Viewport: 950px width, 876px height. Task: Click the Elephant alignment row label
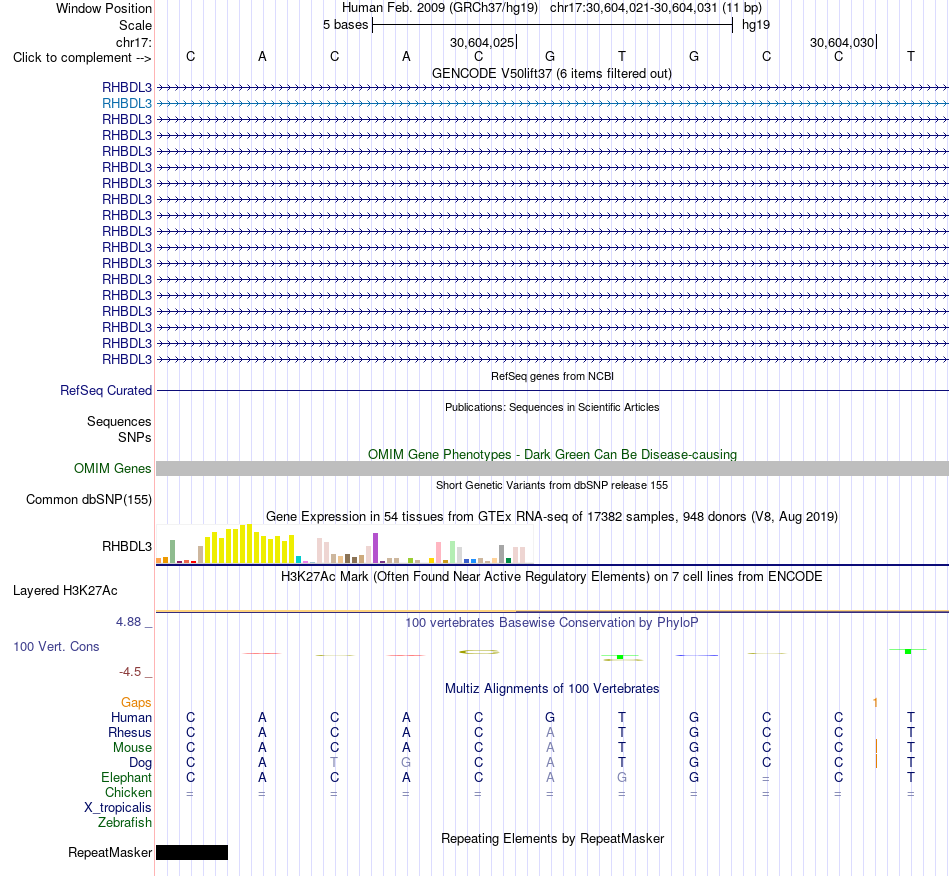[x=126, y=777]
